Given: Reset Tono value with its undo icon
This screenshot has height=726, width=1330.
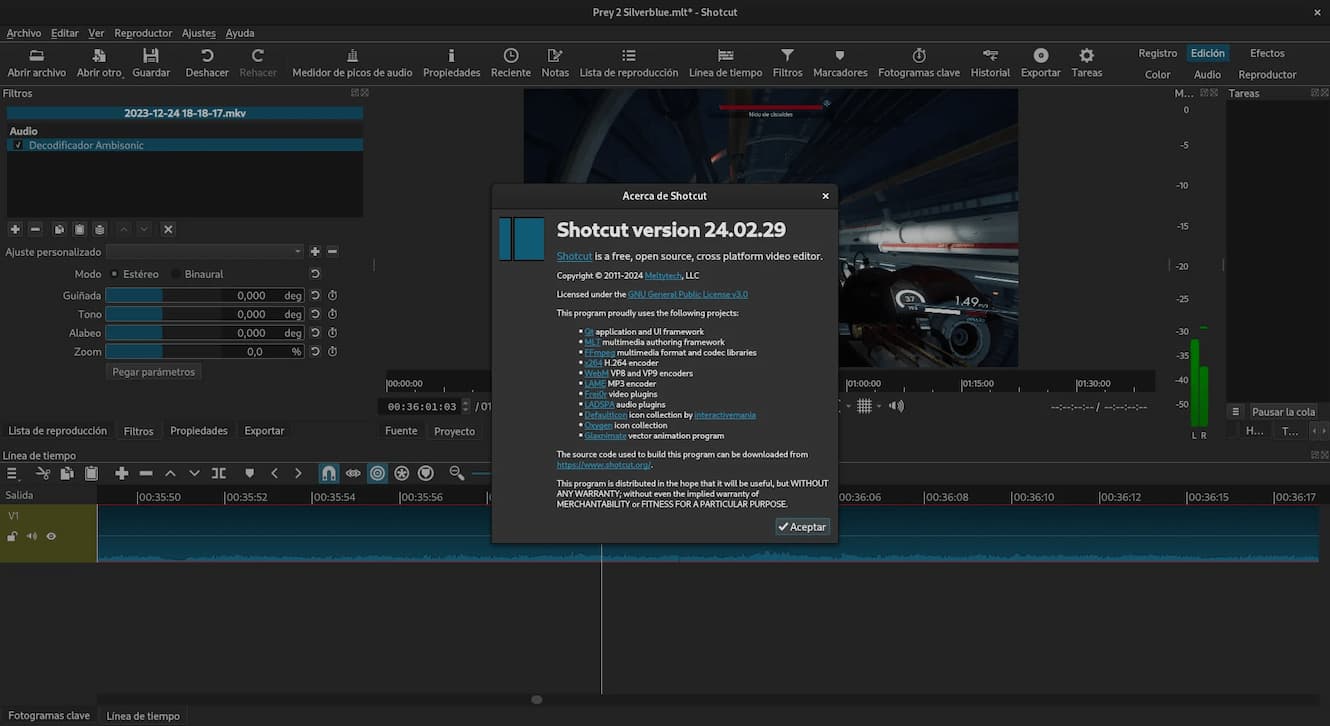Looking at the screenshot, I should [315, 314].
